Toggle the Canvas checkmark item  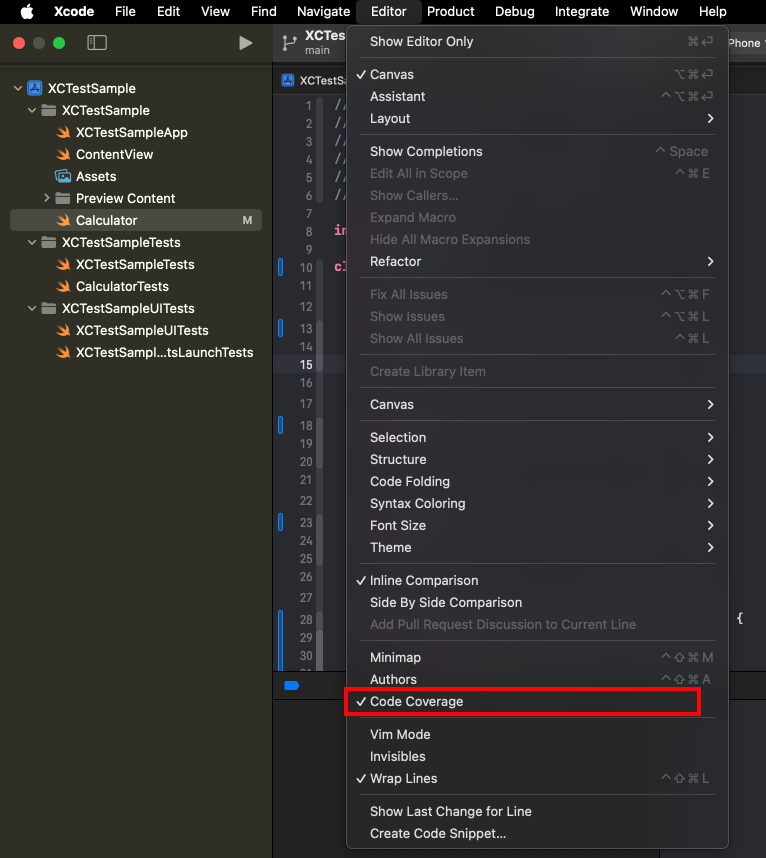pos(537,74)
